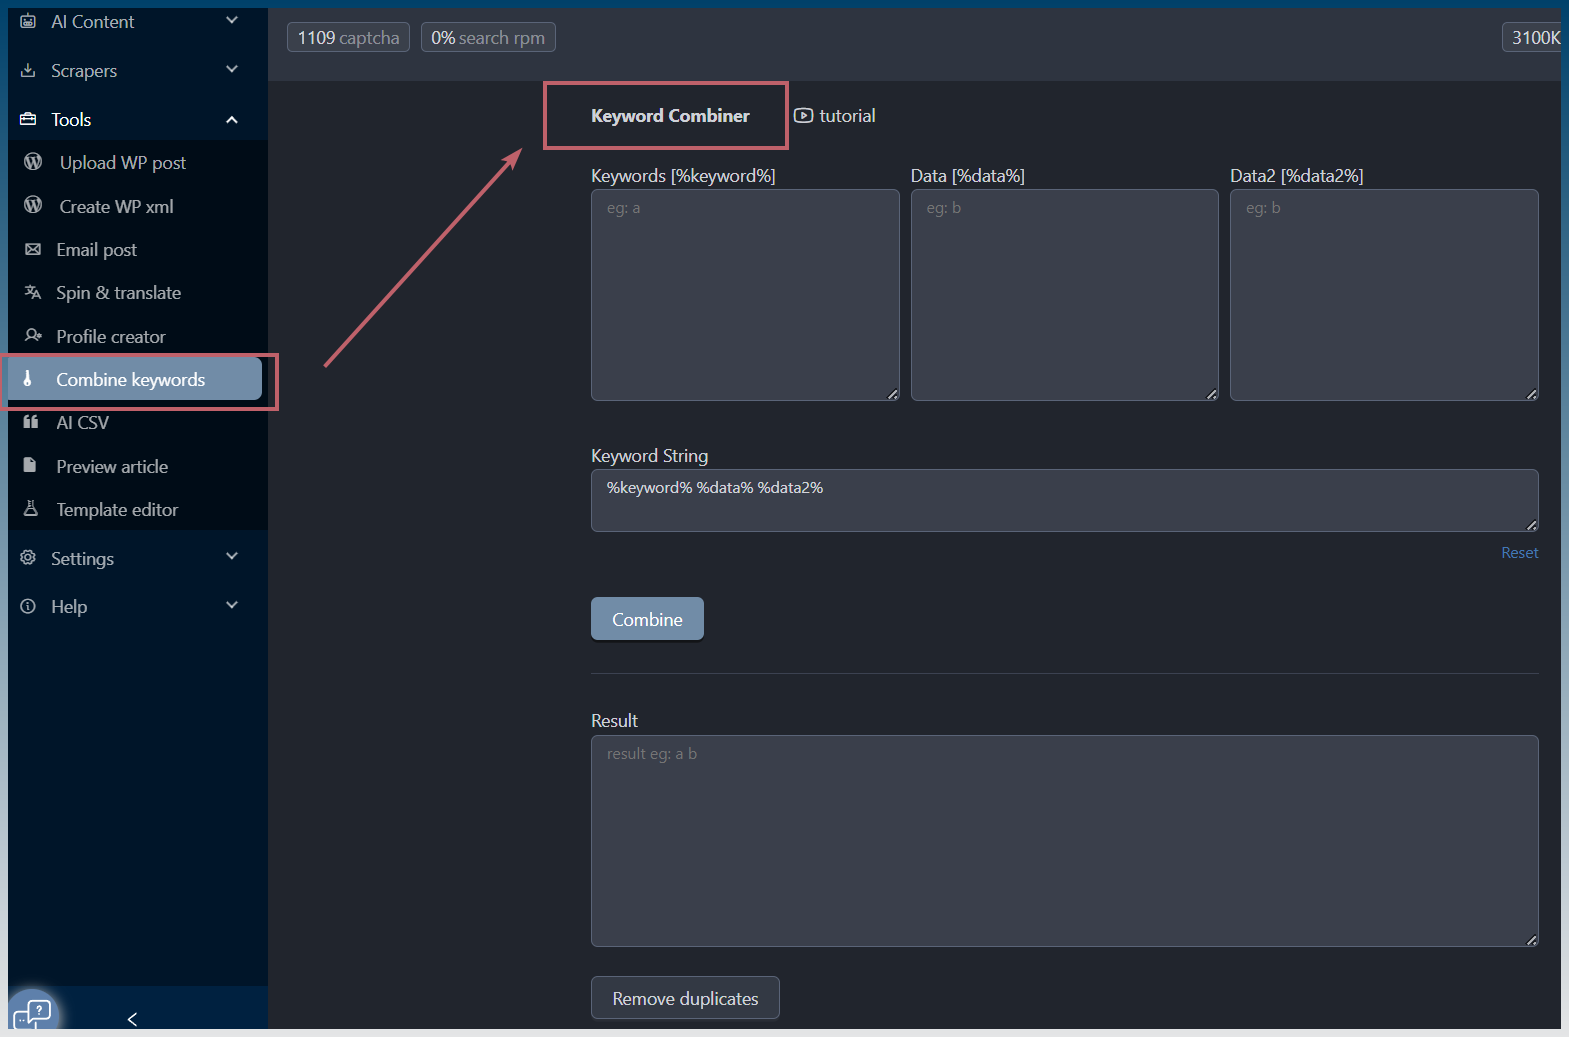Image resolution: width=1569 pixels, height=1037 pixels.
Task: Click the WordPress icon beside Create WP xml
Action: point(33,205)
